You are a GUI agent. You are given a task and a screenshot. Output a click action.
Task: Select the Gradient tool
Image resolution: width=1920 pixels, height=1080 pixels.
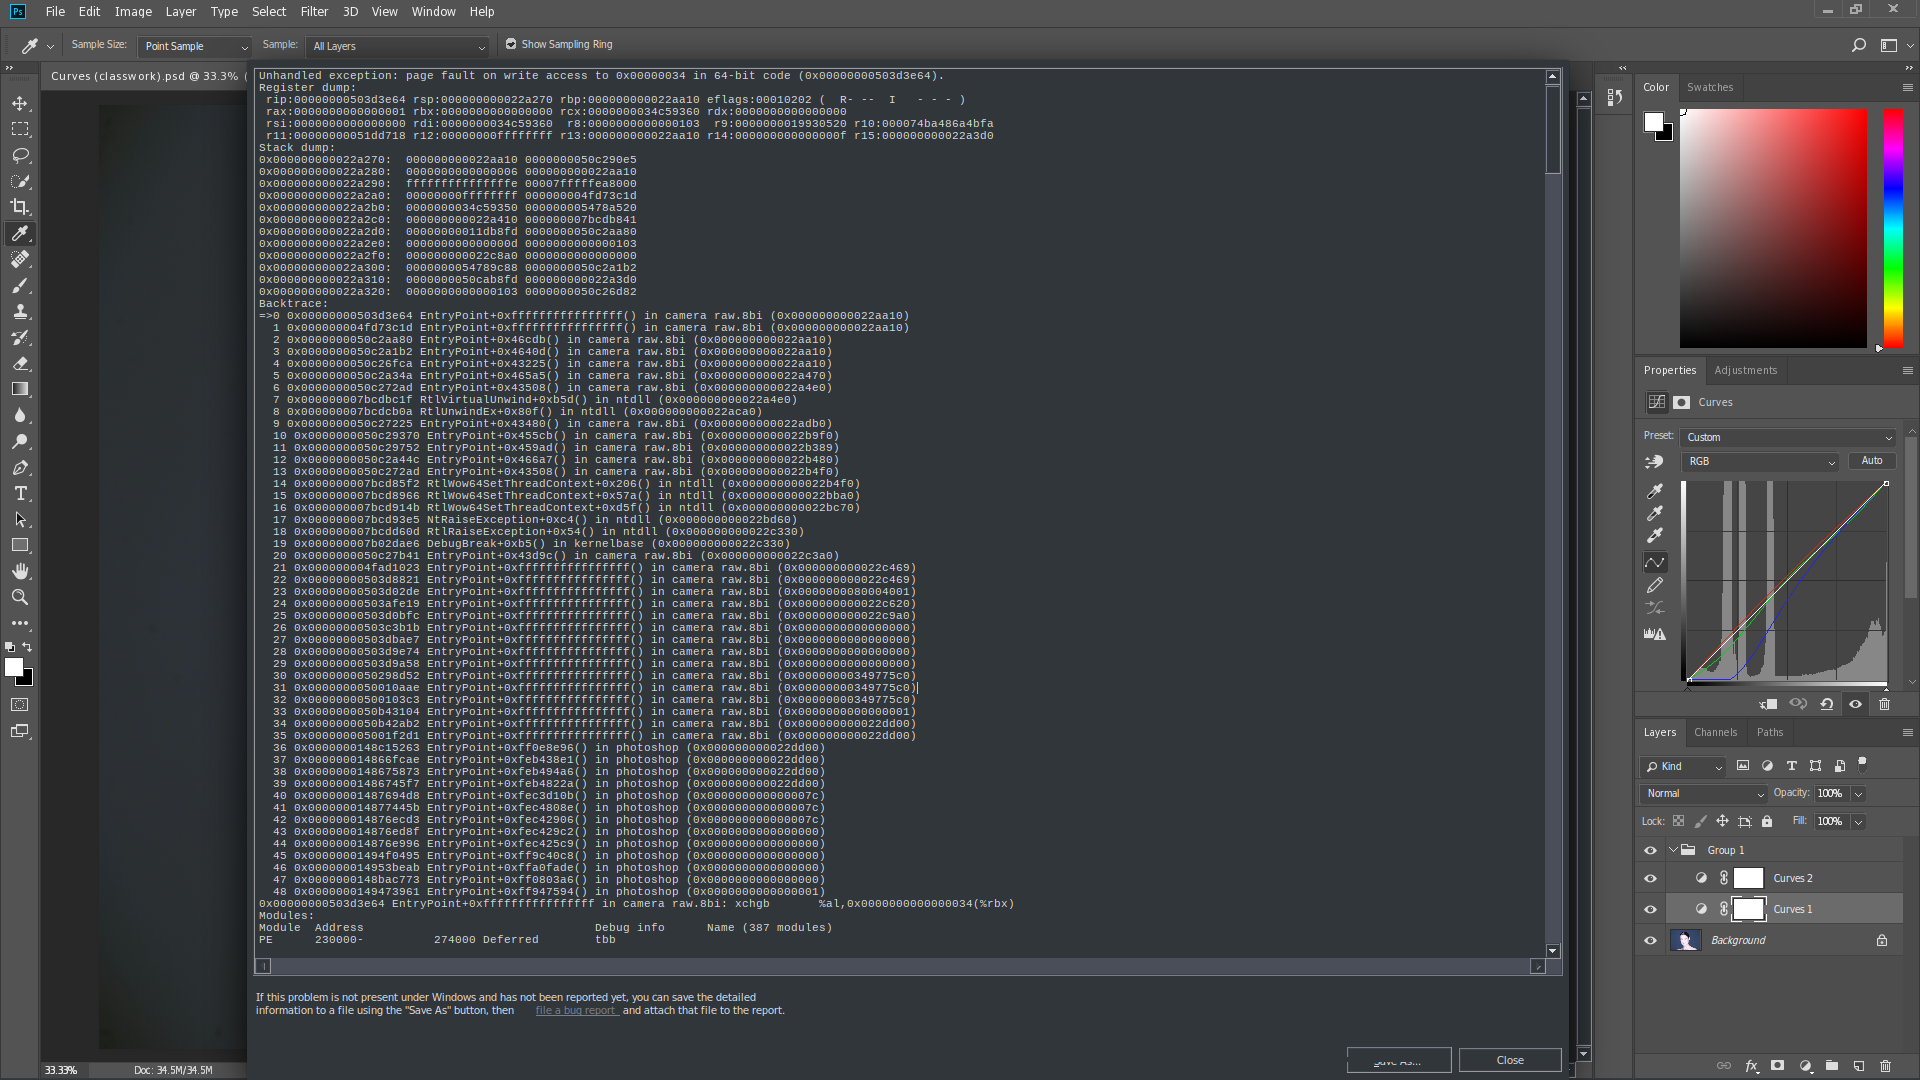coord(20,389)
